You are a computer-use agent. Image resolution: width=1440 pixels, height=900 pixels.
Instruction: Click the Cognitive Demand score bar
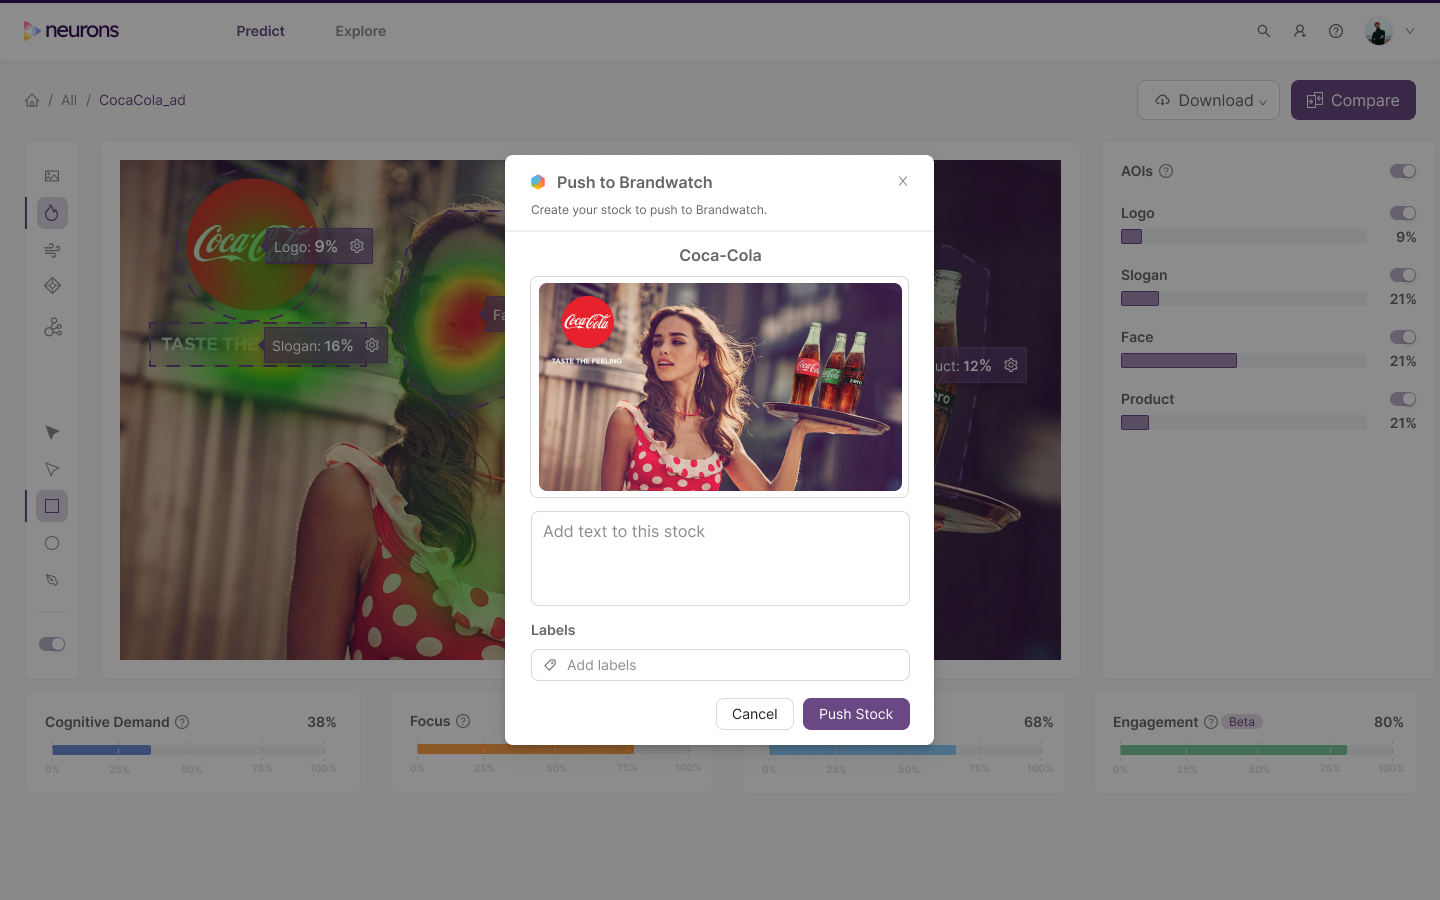coord(188,749)
